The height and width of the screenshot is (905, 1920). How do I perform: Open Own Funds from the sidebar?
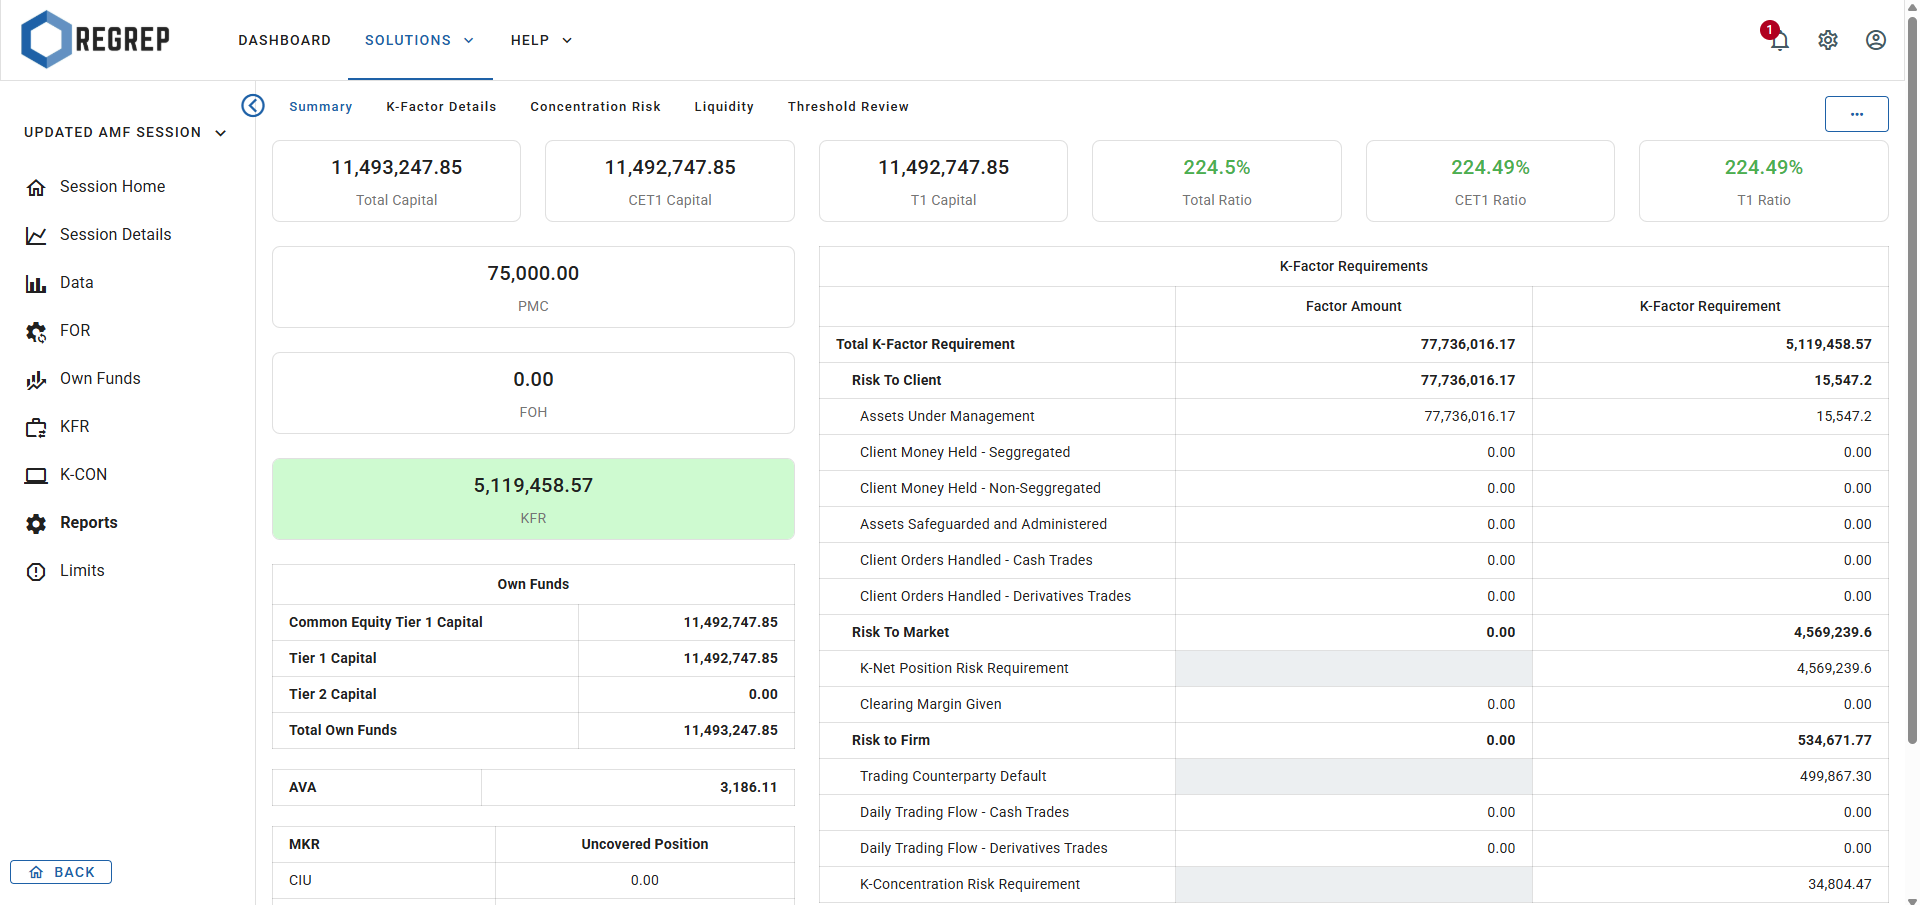tap(99, 378)
